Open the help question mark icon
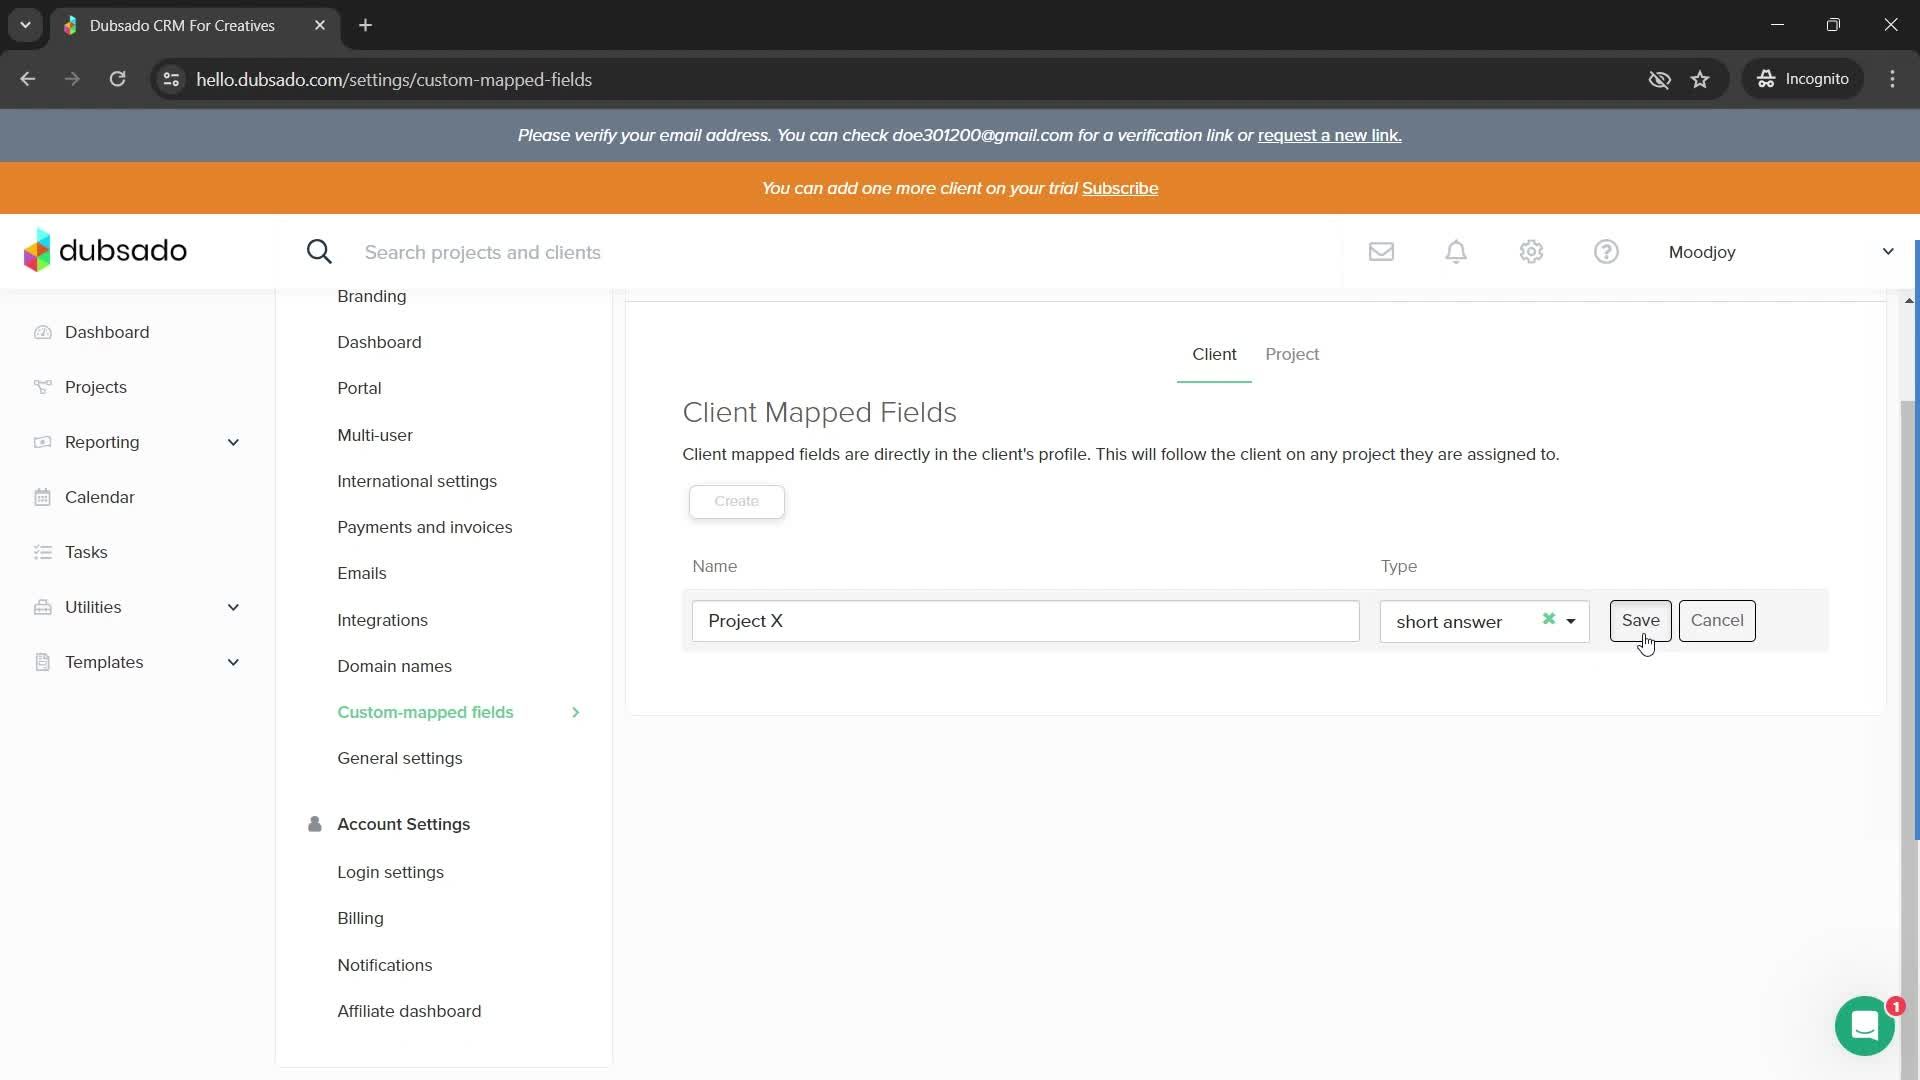The height and width of the screenshot is (1080, 1920). point(1606,252)
